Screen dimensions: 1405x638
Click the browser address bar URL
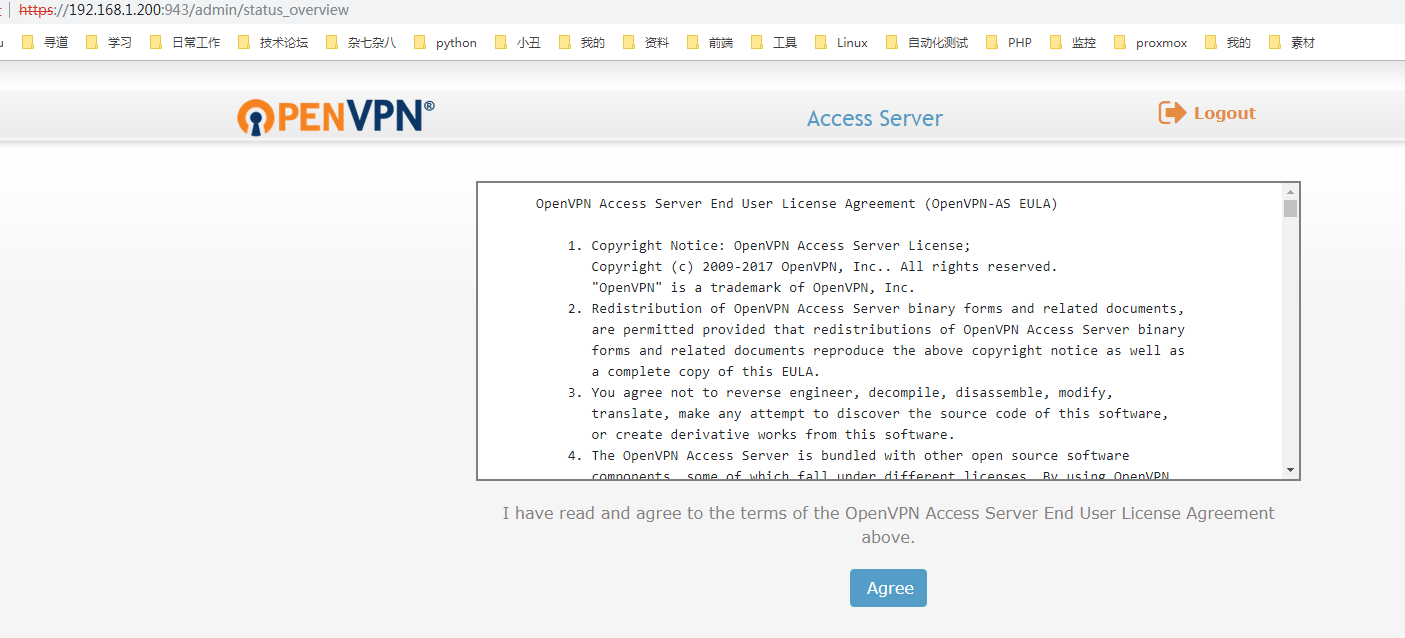point(184,10)
